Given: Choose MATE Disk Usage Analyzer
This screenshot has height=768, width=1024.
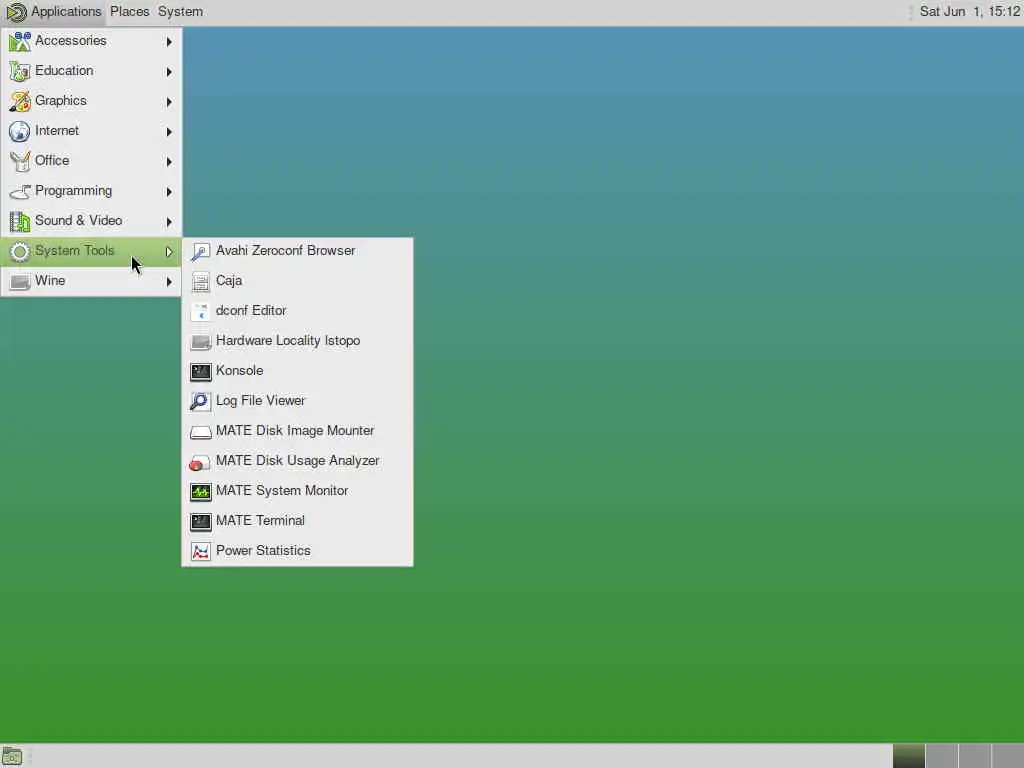Looking at the screenshot, I should (x=297, y=462).
